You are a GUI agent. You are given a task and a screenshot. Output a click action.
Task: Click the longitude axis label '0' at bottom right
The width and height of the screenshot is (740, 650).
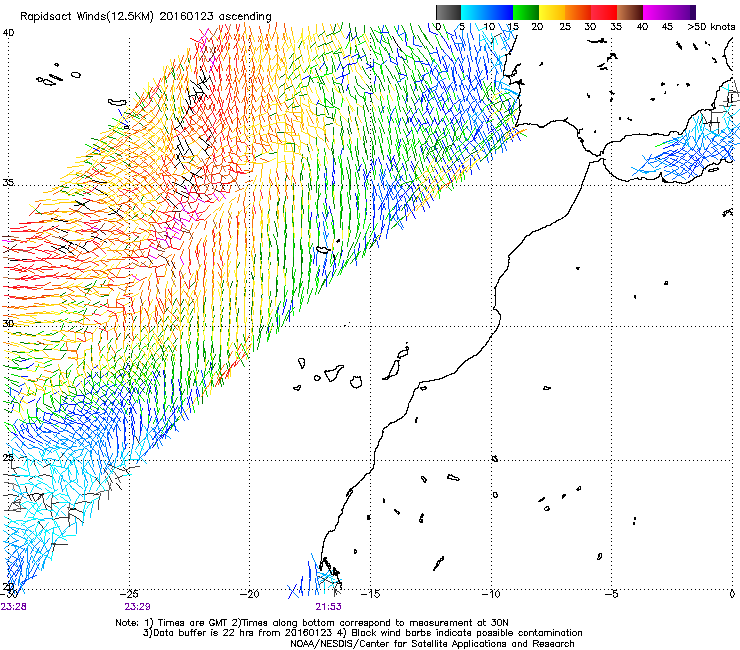coord(732,594)
